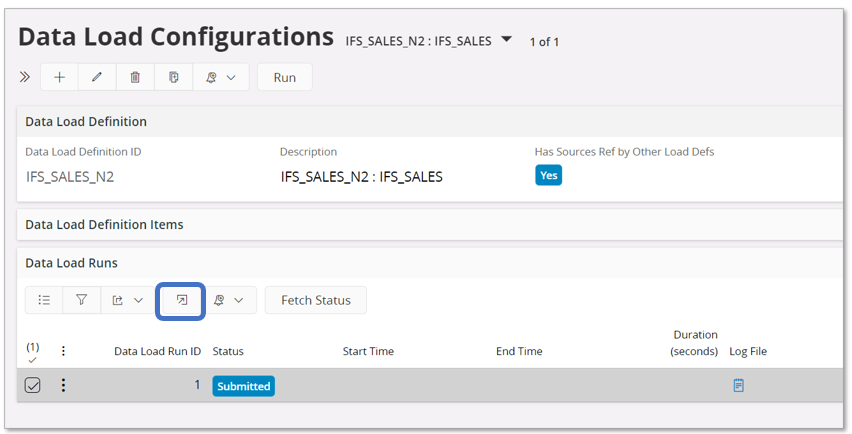Image resolution: width=852 pixels, height=434 pixels.
Task: Open the three-dot menu for run row 1
Action: click(63, 385)
